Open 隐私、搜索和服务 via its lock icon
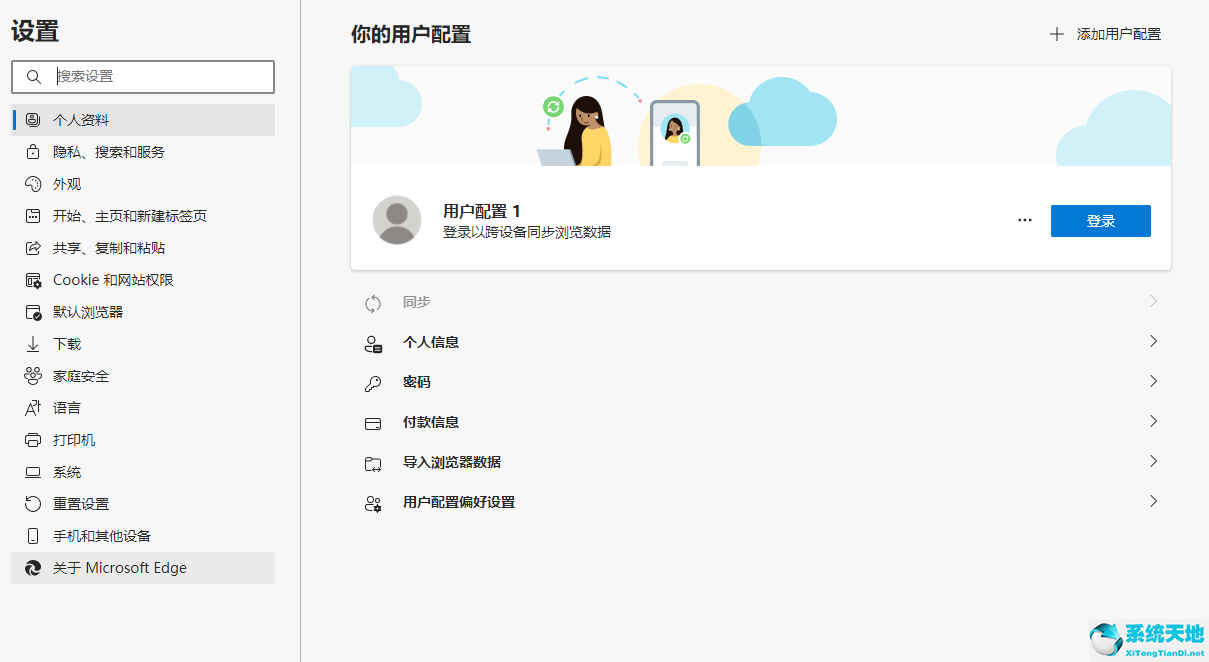The width and height of the screenshot is (1209, 662). (33, 151)
